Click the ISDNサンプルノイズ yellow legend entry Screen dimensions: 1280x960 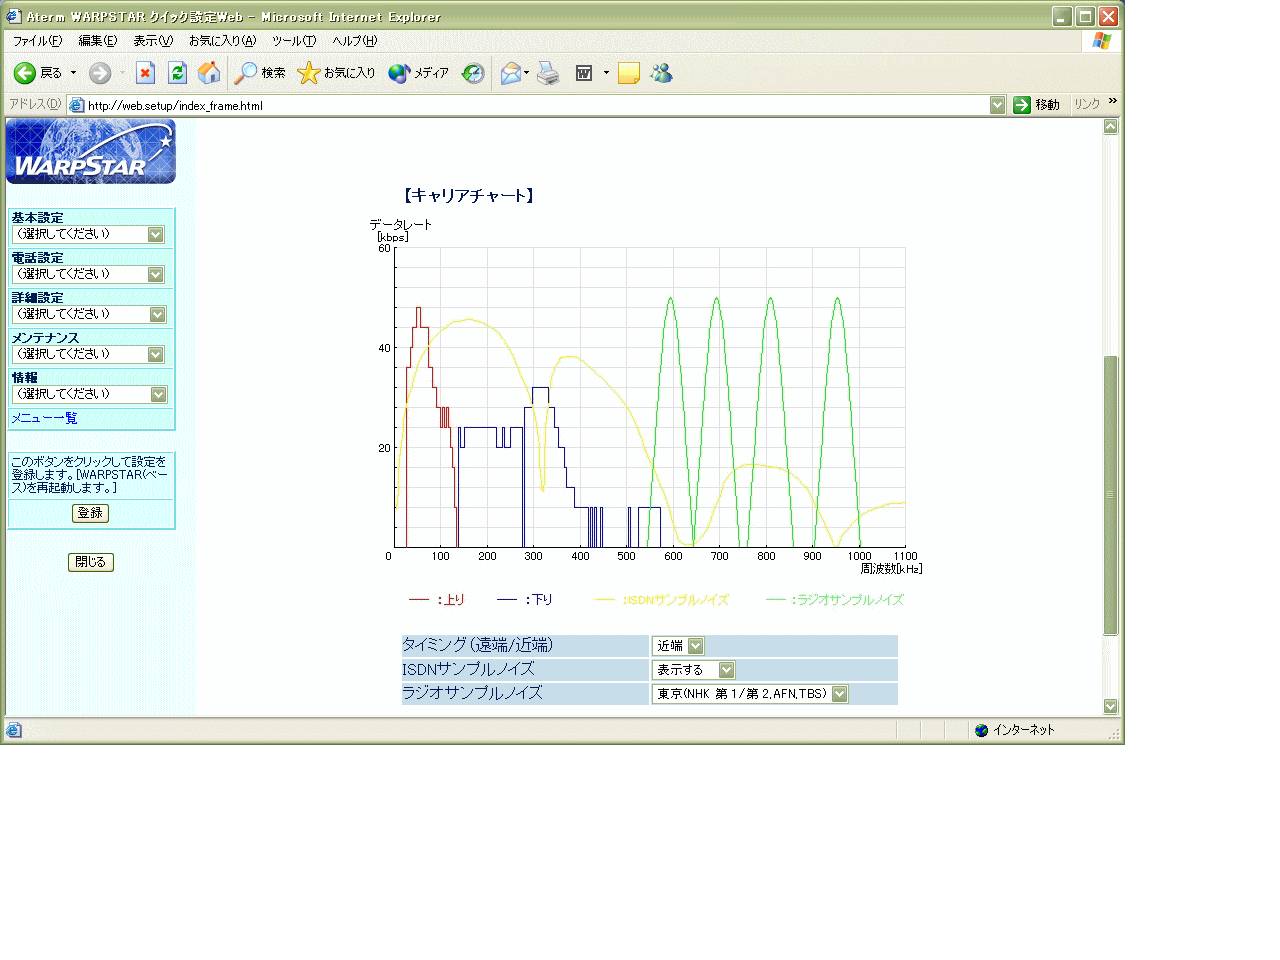tap(662, 600)
